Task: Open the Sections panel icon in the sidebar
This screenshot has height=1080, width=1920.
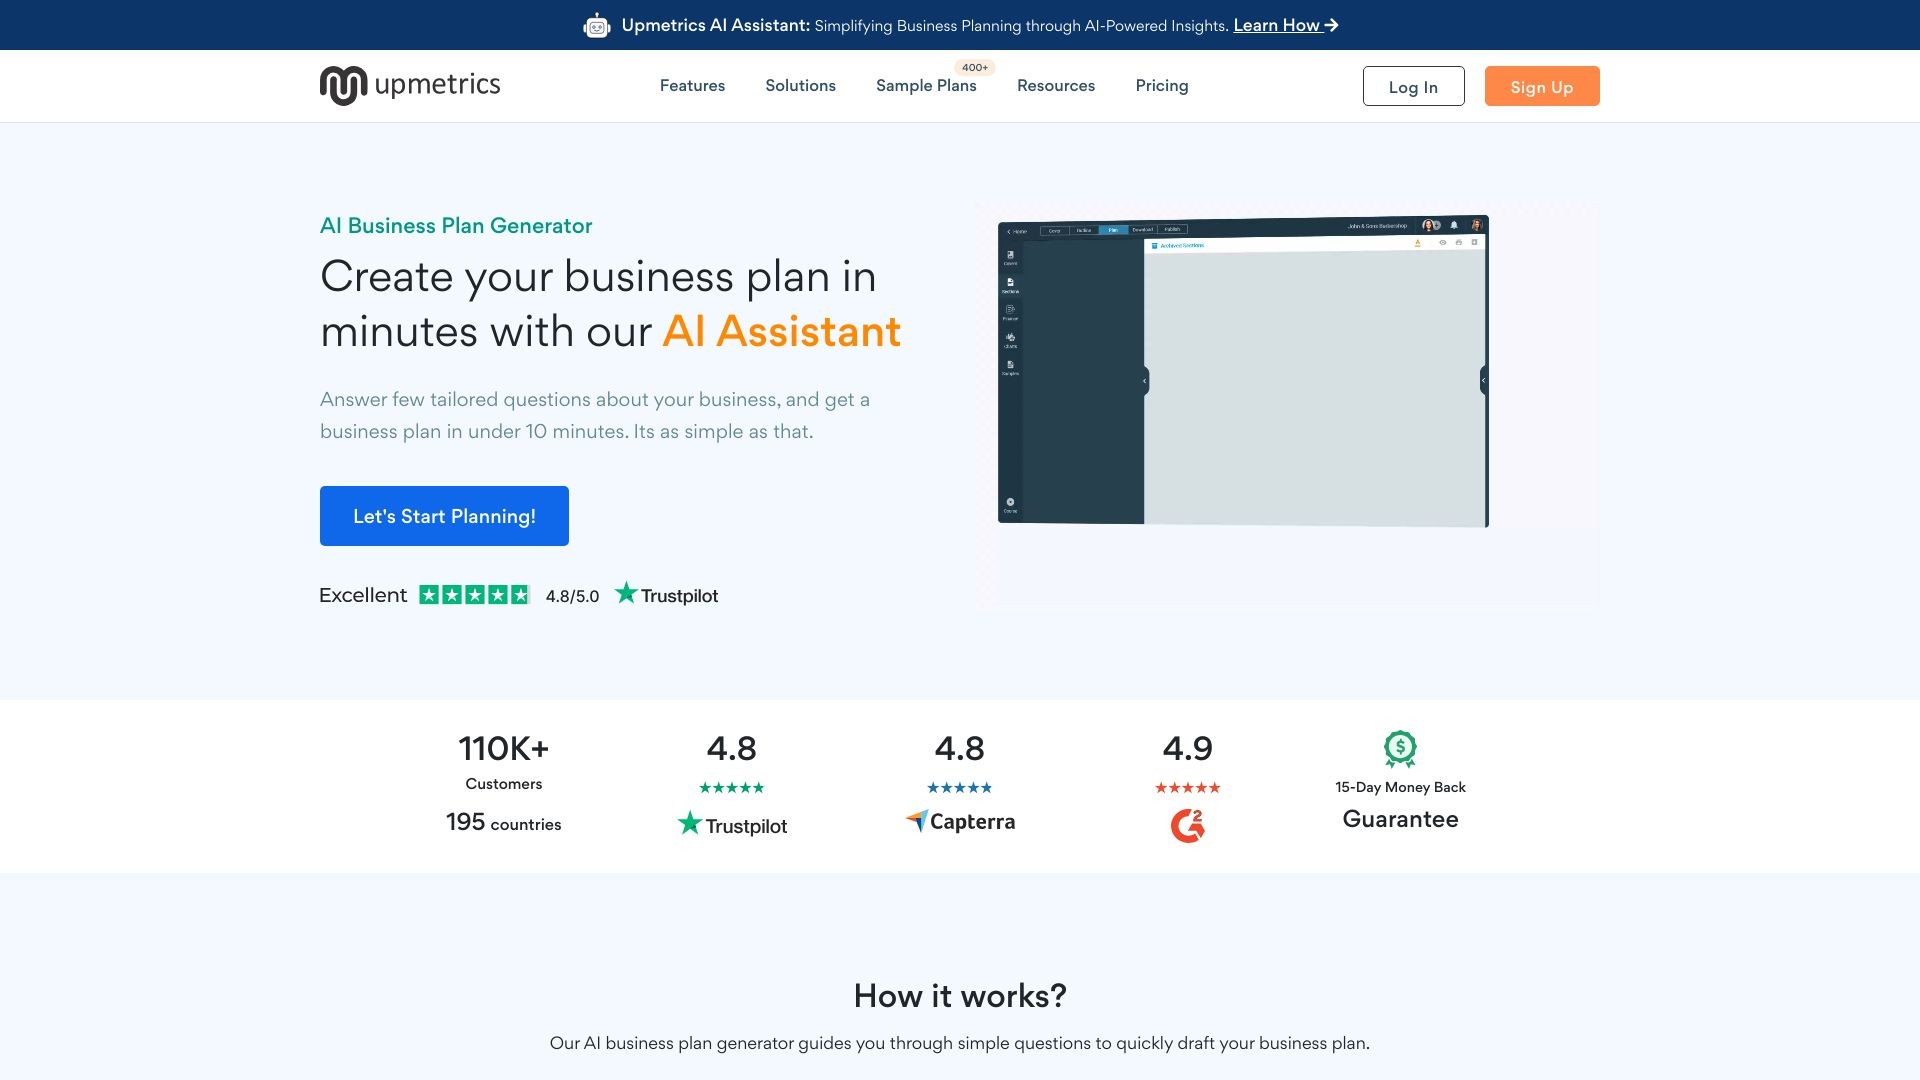Action: click(x=1011, y=283)
